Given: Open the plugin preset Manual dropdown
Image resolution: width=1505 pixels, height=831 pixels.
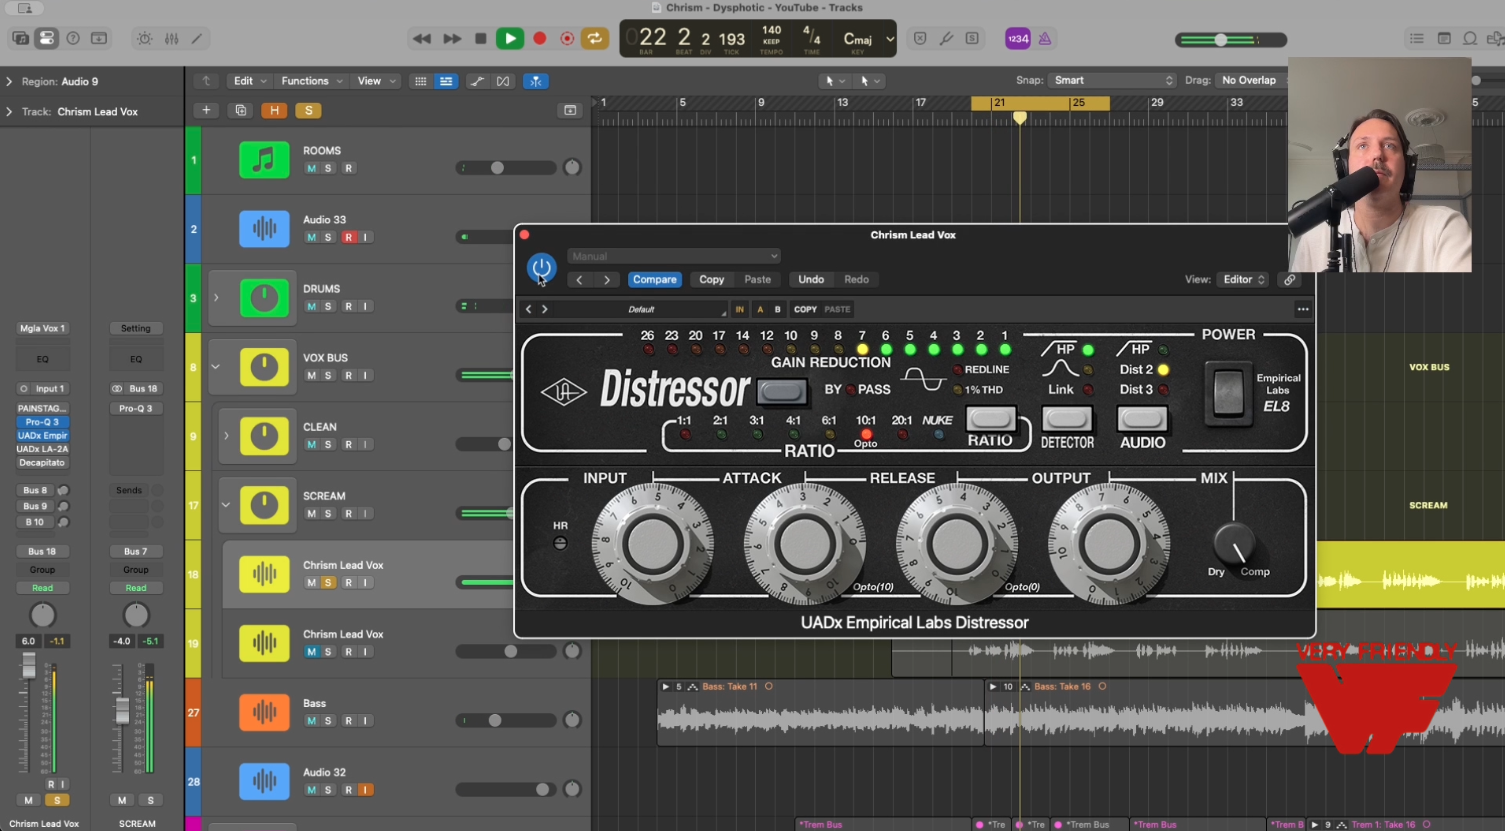Looking at the screenshot, I should pos(674,256).
